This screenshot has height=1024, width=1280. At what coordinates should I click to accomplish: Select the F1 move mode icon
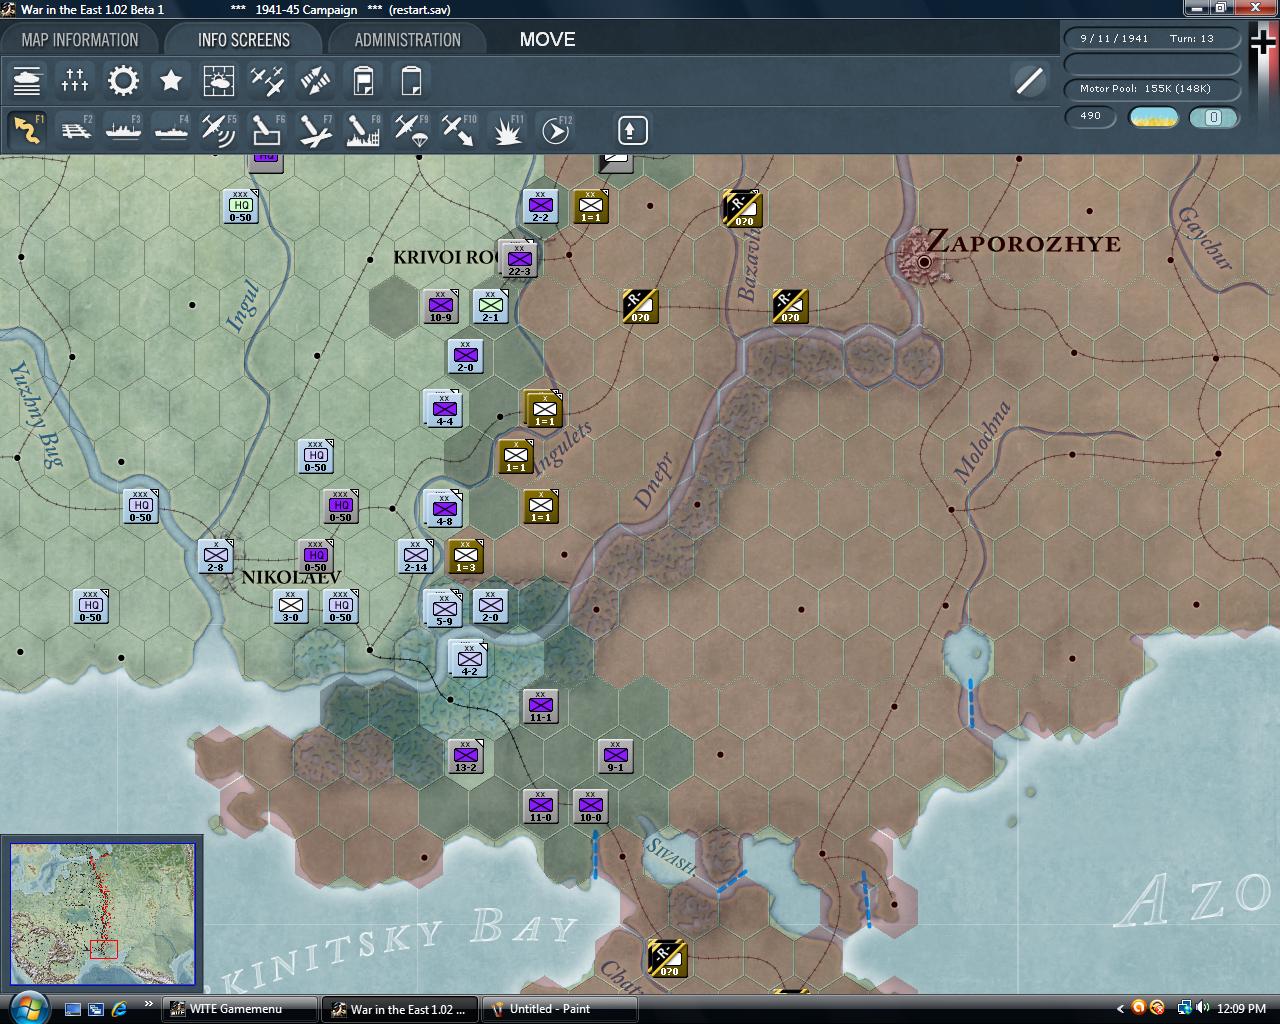point(27,130)
